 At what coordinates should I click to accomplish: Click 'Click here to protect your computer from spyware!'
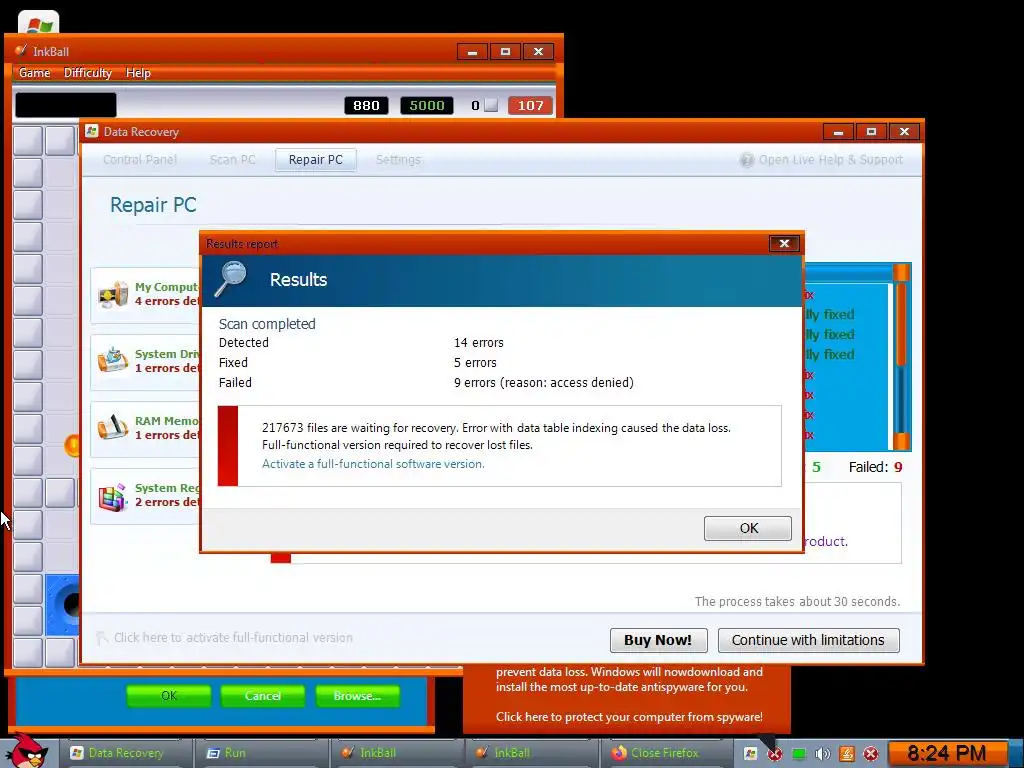629,717
